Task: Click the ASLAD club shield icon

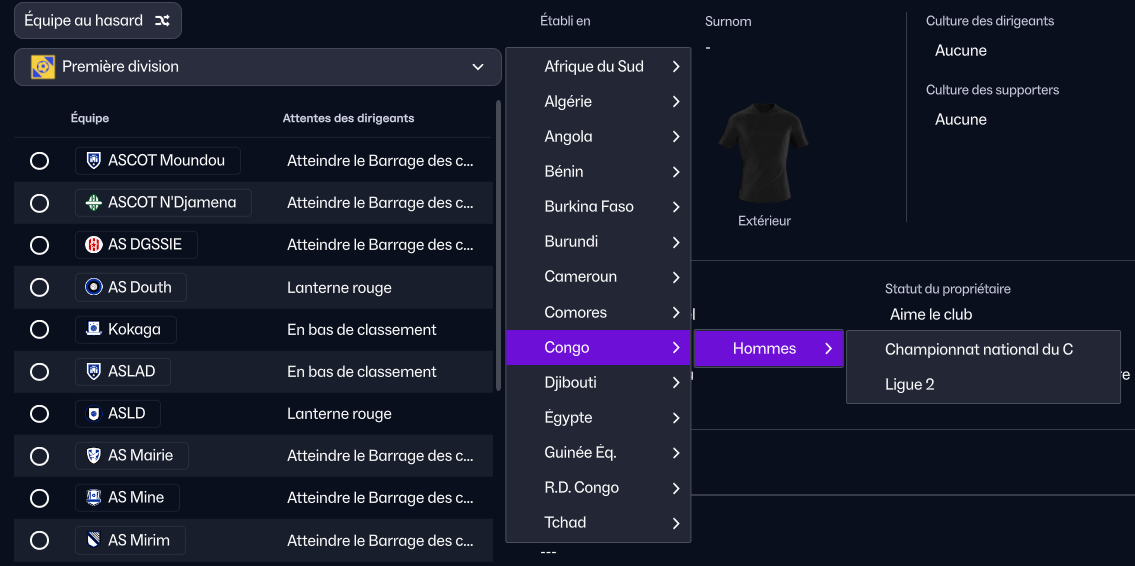Action: coord(94,371)
